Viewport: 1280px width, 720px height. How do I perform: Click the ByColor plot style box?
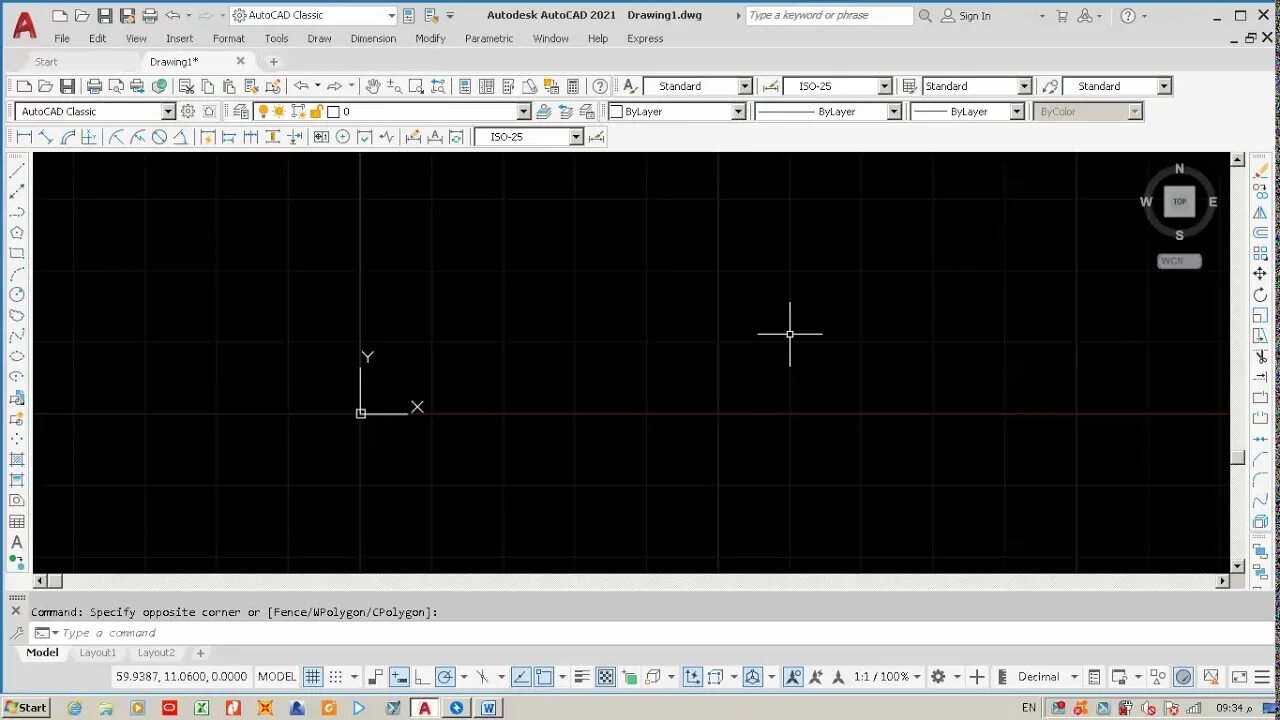click(1088, 112)
